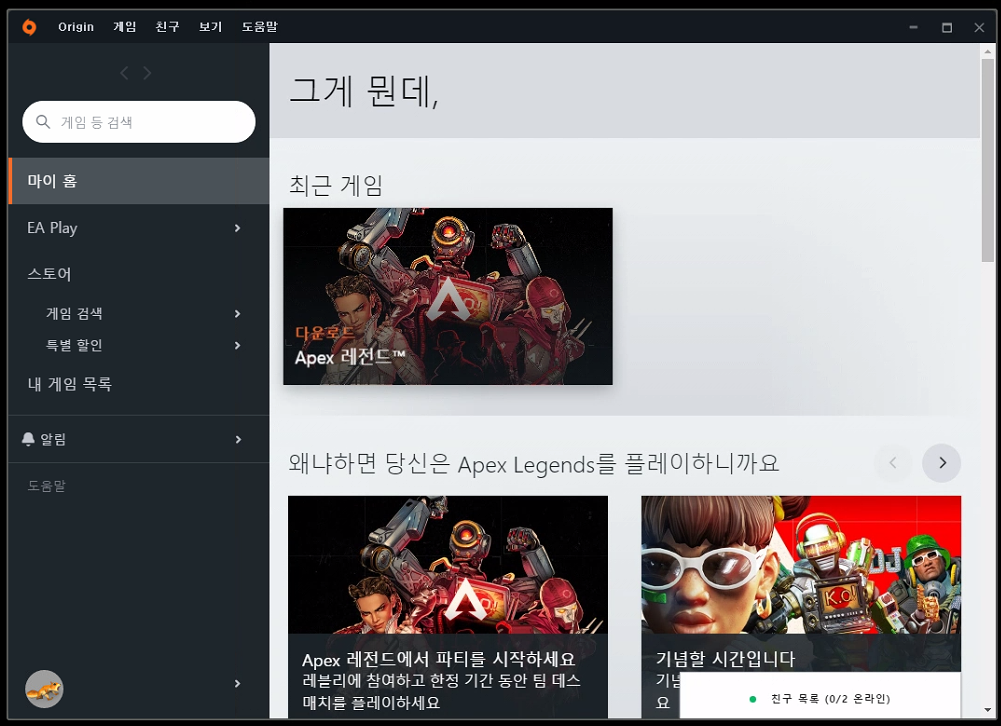1001x726 pixels.
Task: Focus the 게임 등 검색 search field
Action: (x=139, y=122)
